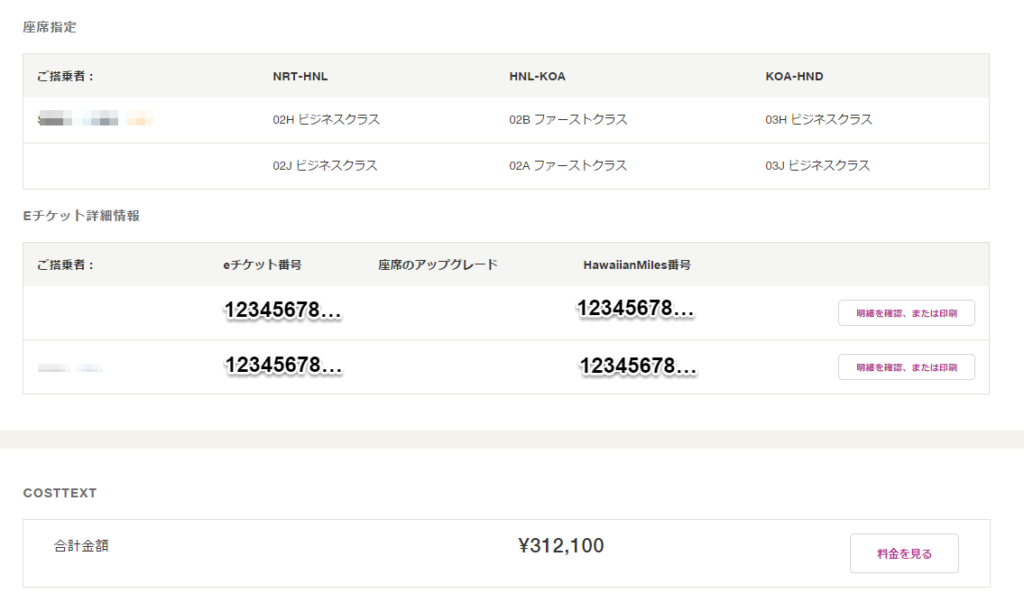Image resolution: width=1024 pixels, height=603 pixels.
Task: Click seat 02B ファーストクラス
Action: pos(568,119)
